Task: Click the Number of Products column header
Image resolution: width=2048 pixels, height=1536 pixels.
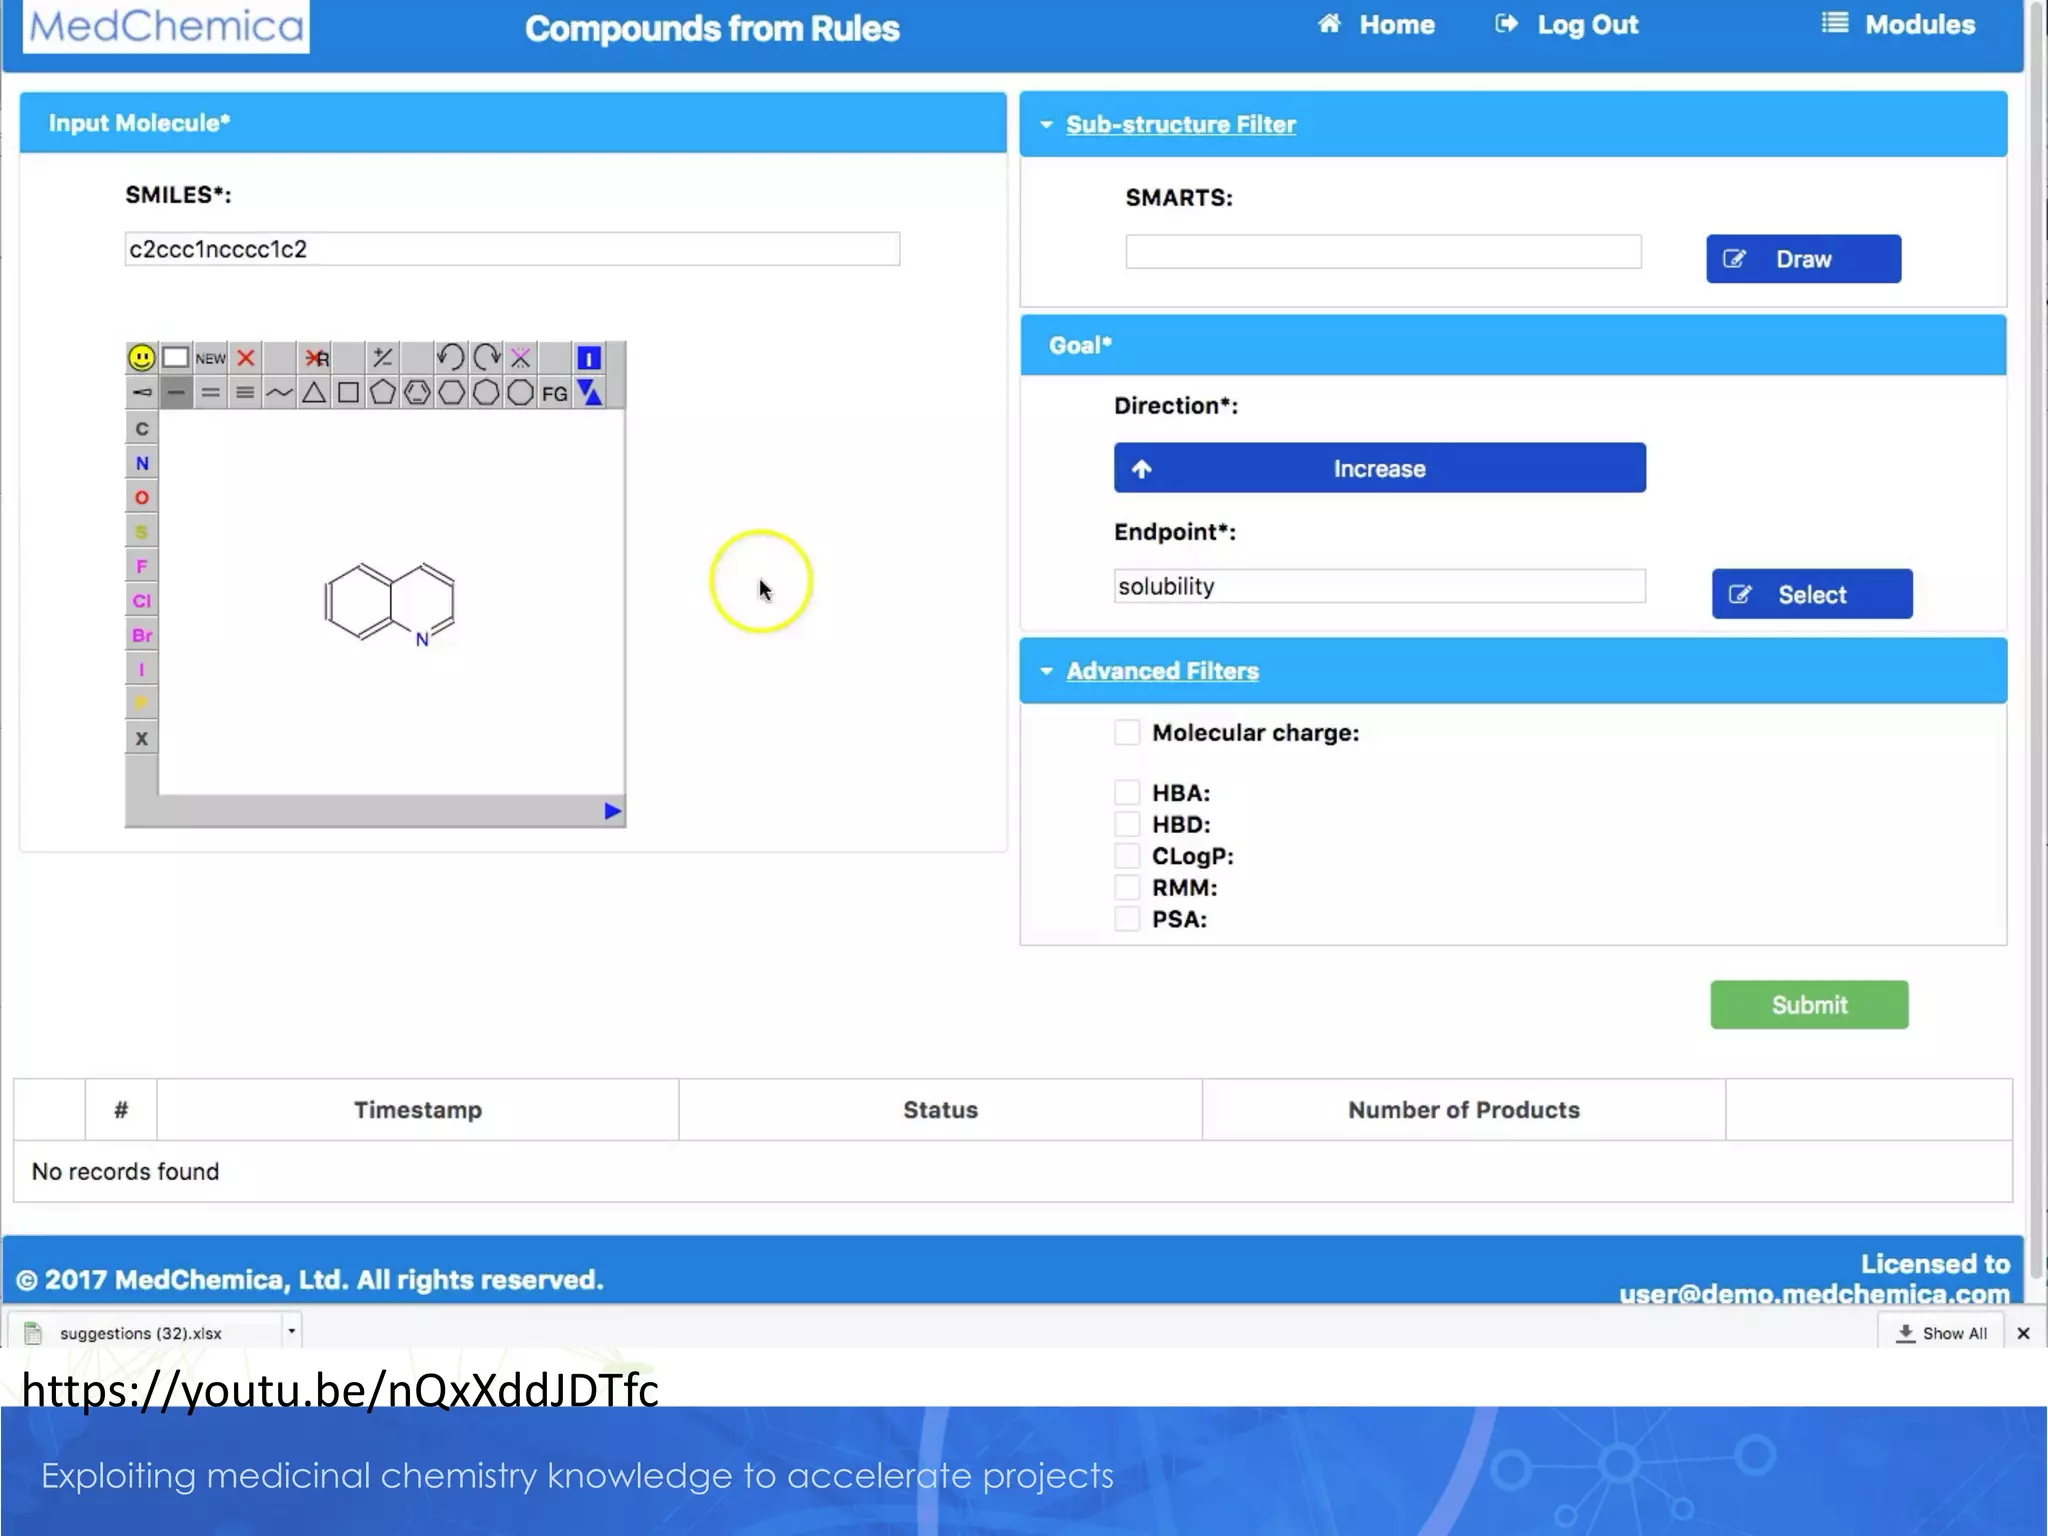Action: click(1464, 1110)
